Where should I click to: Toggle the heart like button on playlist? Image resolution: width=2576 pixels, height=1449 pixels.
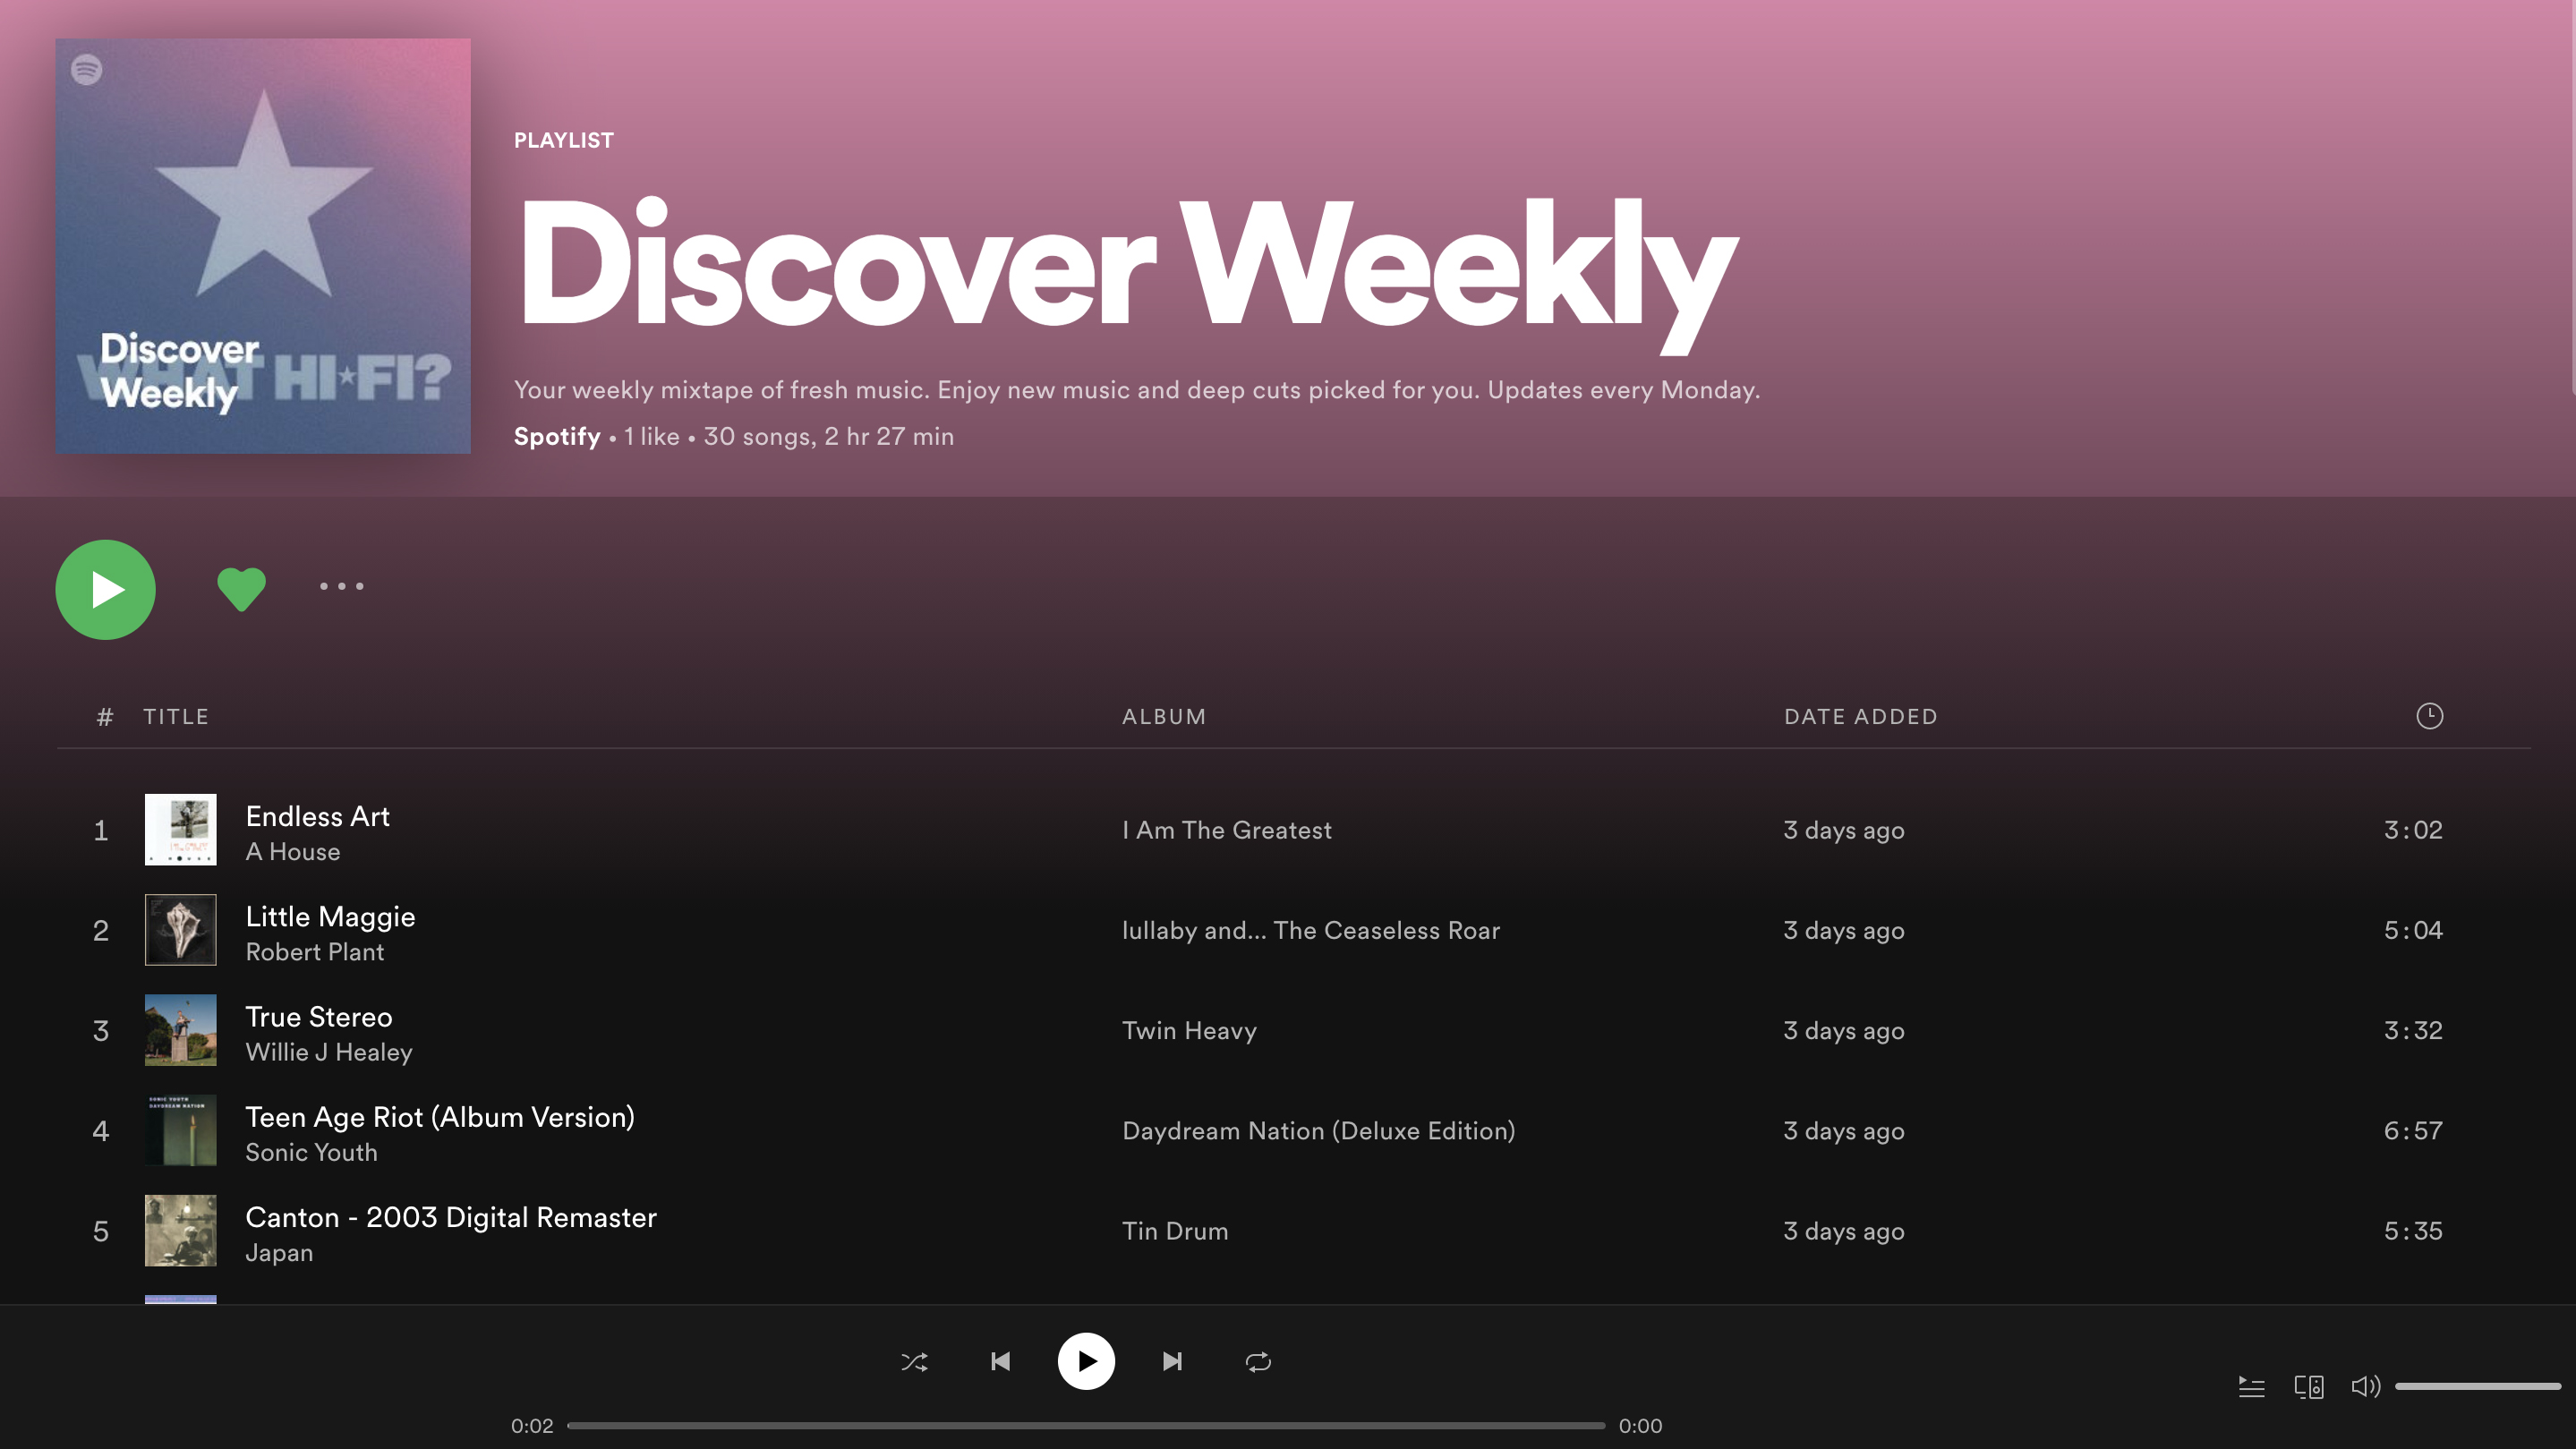[x=241, y=587]
